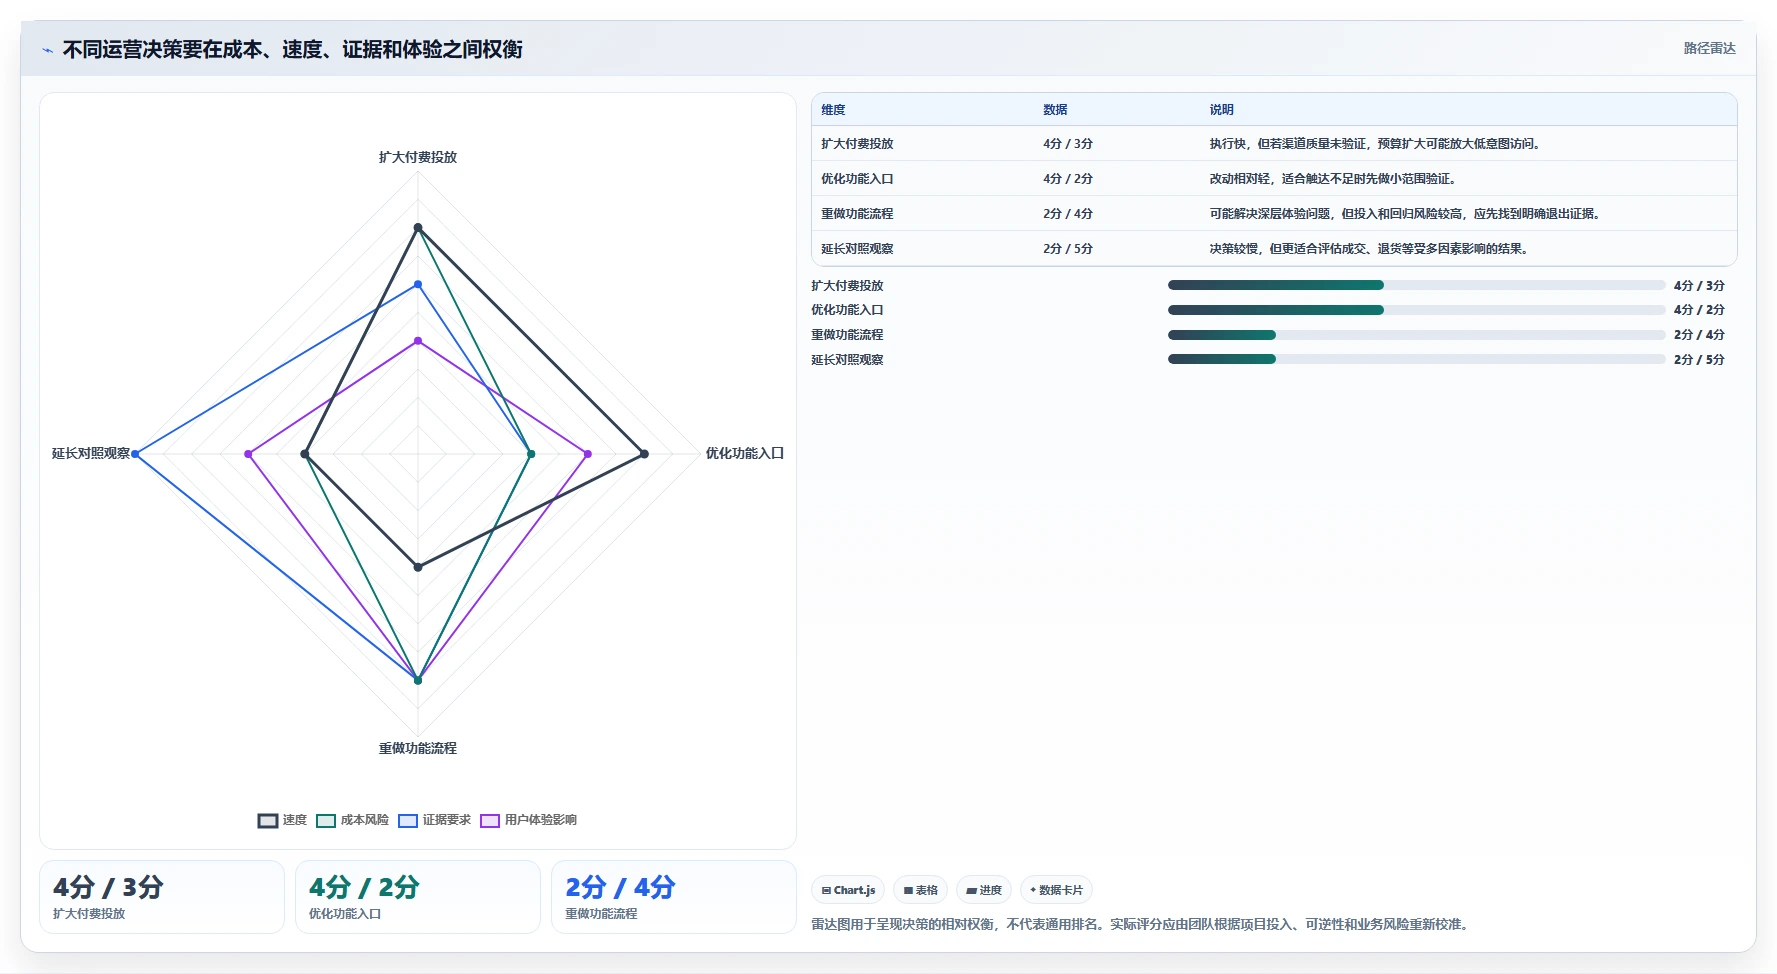The height and width of the screenshot is (974, 1777).
Task: Click the 进度 chip
Action: (x=984, y=890)
